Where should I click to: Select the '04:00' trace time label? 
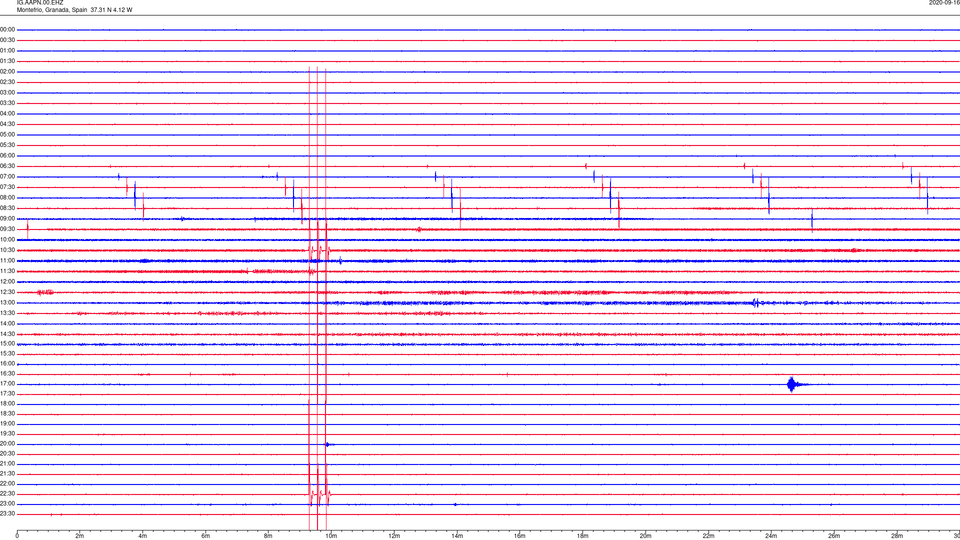pyautogui.click(x=7, y=113)
